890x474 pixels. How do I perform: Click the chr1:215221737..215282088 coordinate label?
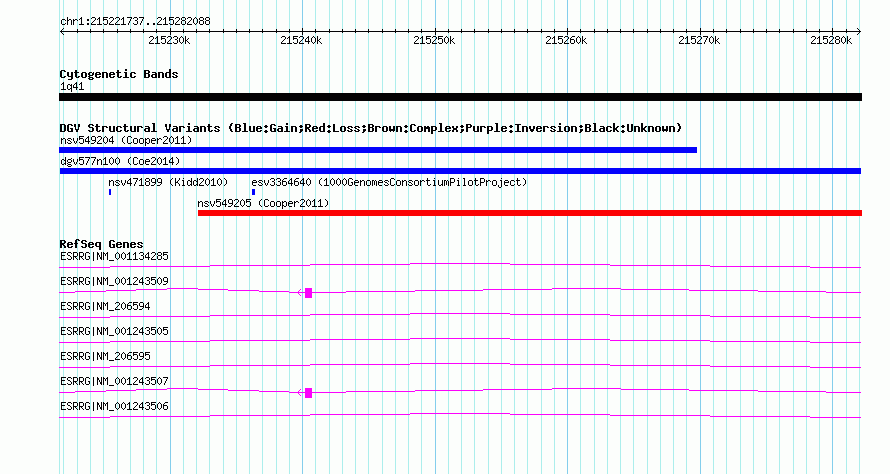tap(135, 21)
